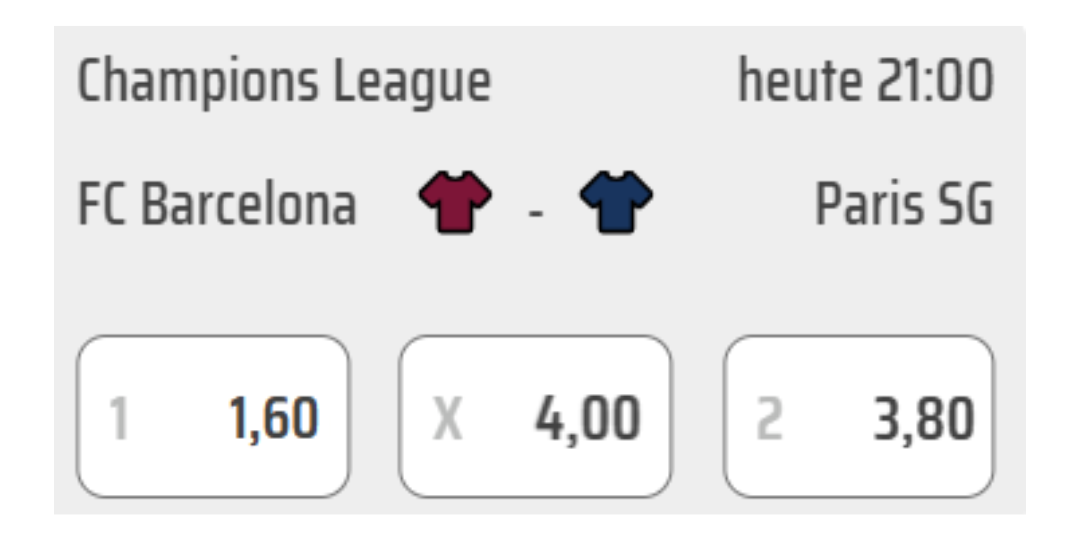1080x540 pixels.
Task: Open the Champions League competition label
Action: point(284,84)
